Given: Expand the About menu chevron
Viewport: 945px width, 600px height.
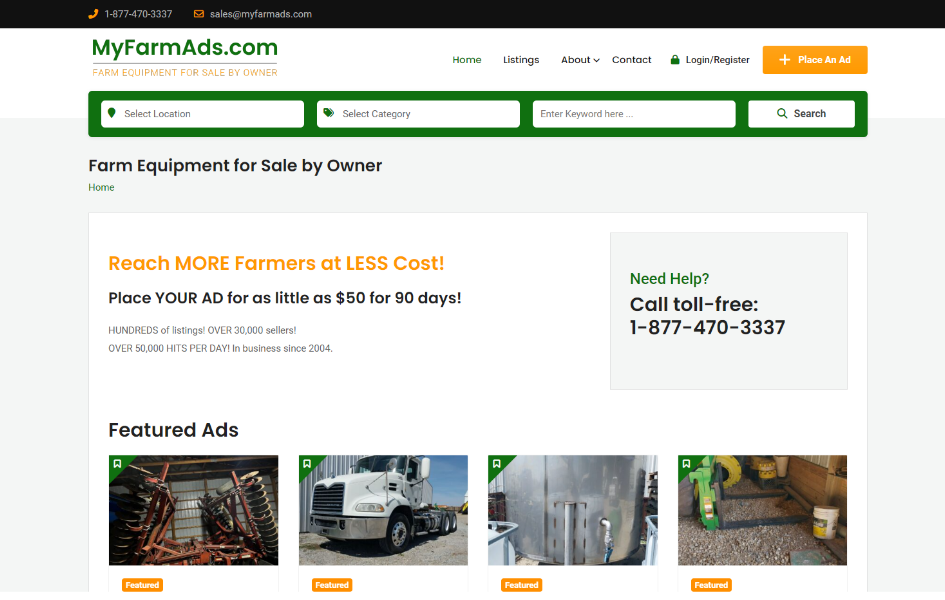Looking at the screenshot, I should pyautogui.click(x=596, y=60).
